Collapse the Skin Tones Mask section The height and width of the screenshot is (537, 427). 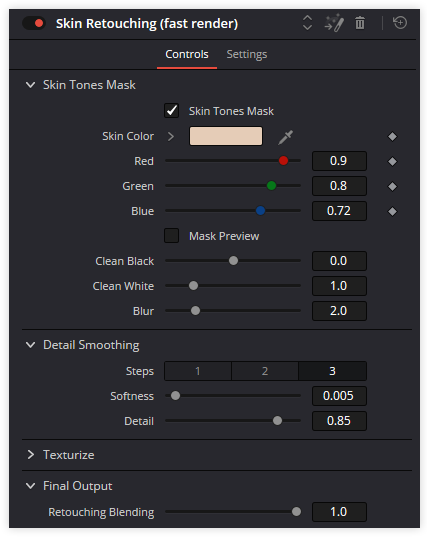30,85
